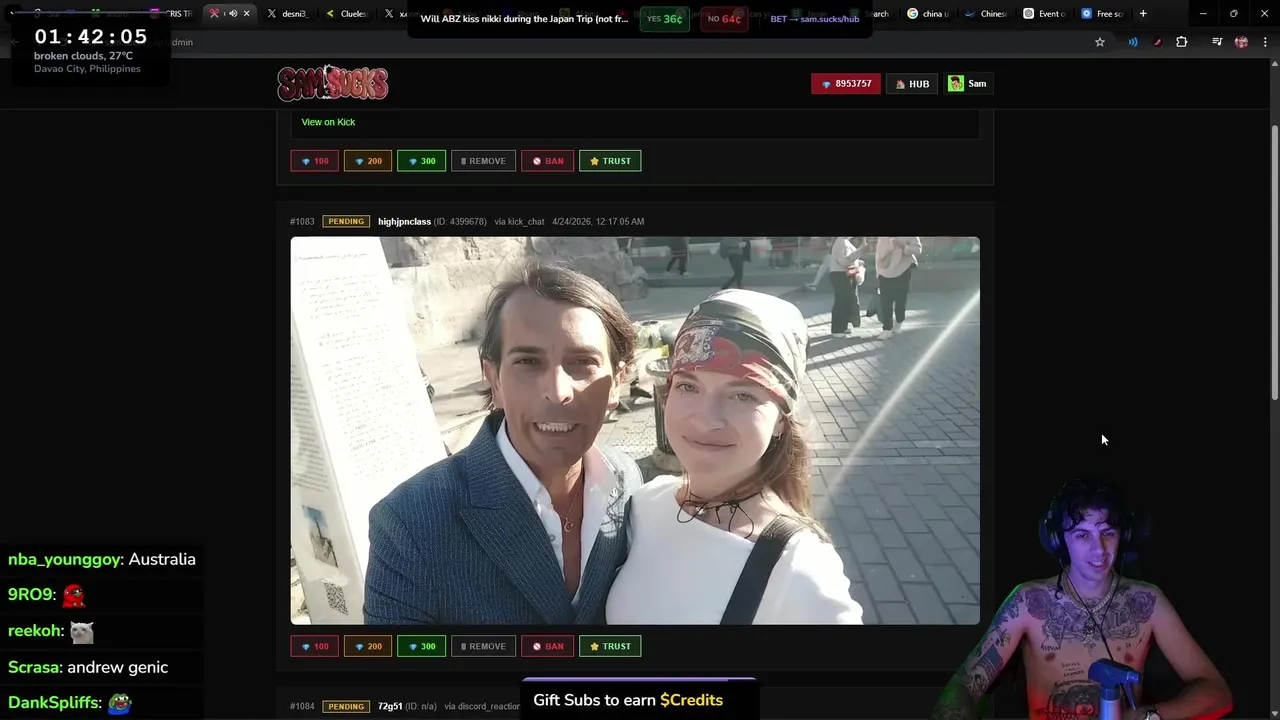Image resolution: width=1280 pixels, height=720 pixels.
Task: Click the 72g51 username
Action: [x=390, y=706]
